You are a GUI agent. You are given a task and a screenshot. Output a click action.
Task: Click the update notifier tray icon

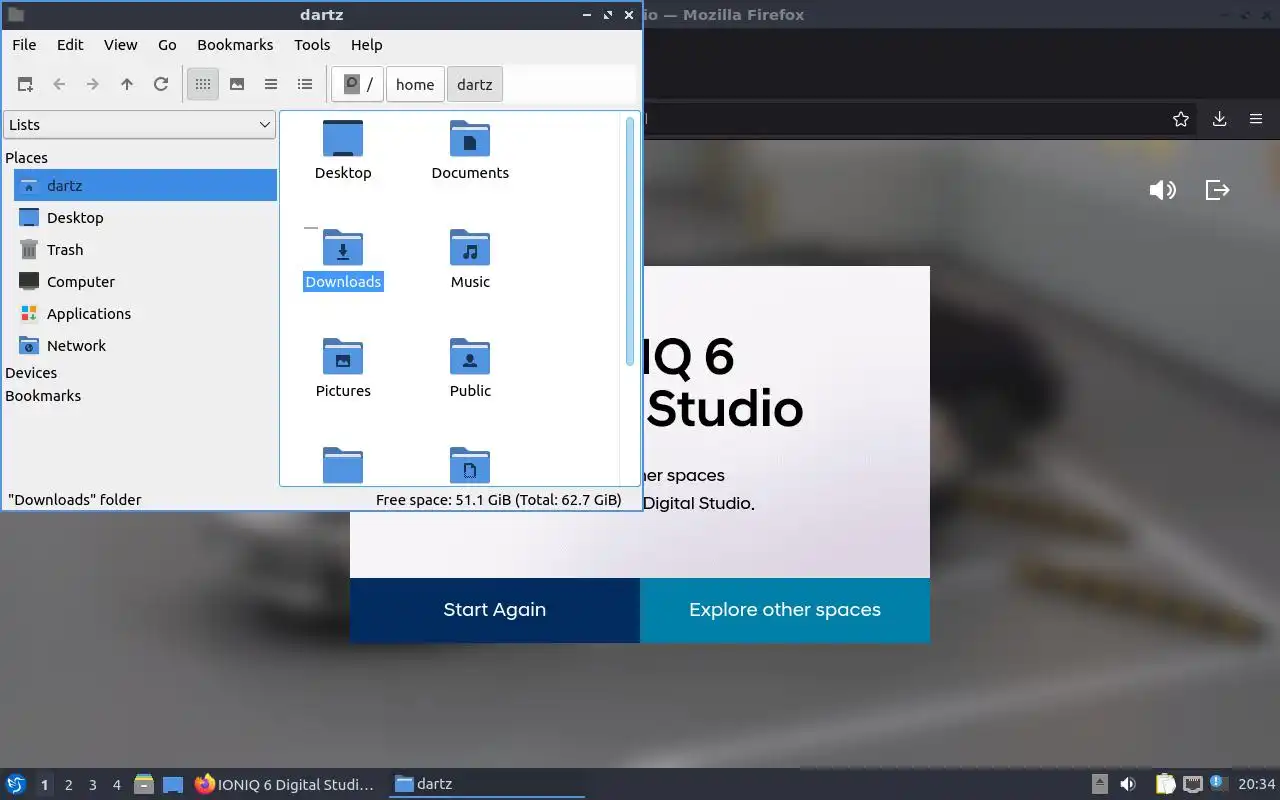pos(1218,784)
